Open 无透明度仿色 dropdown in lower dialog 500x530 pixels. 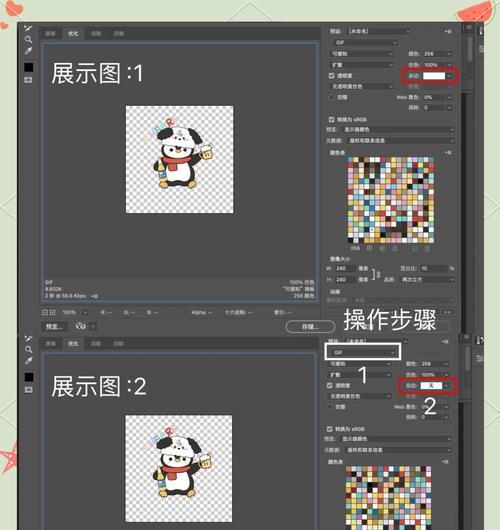(x=359, y=396)
